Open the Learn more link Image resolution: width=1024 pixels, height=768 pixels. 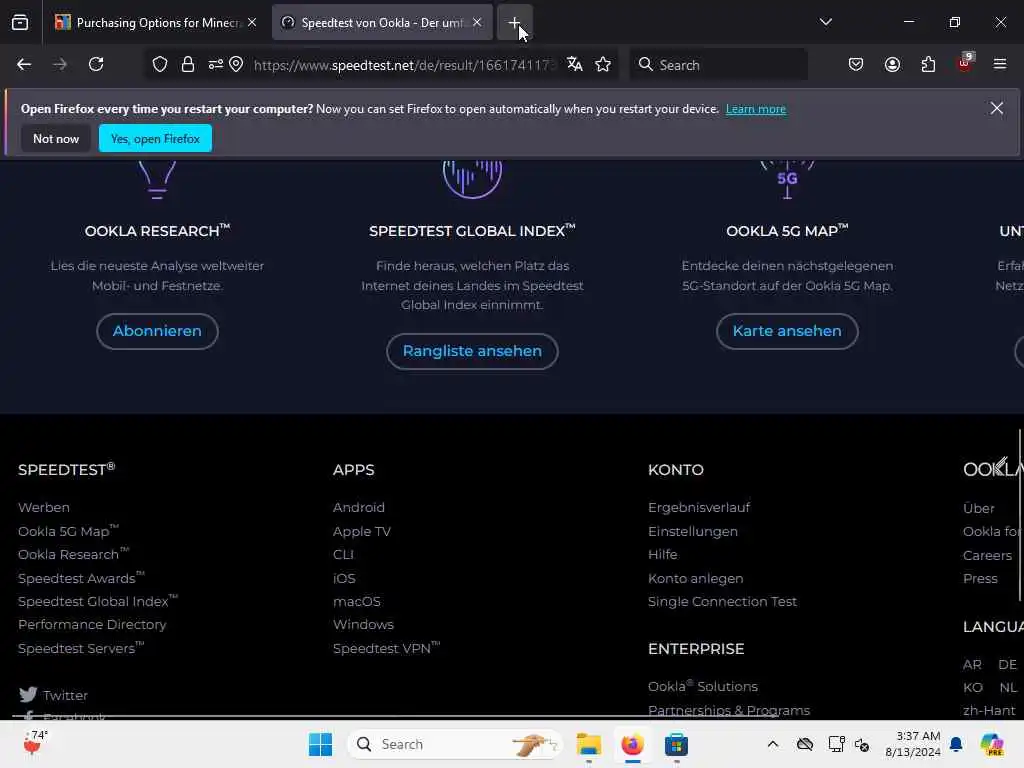756,109
